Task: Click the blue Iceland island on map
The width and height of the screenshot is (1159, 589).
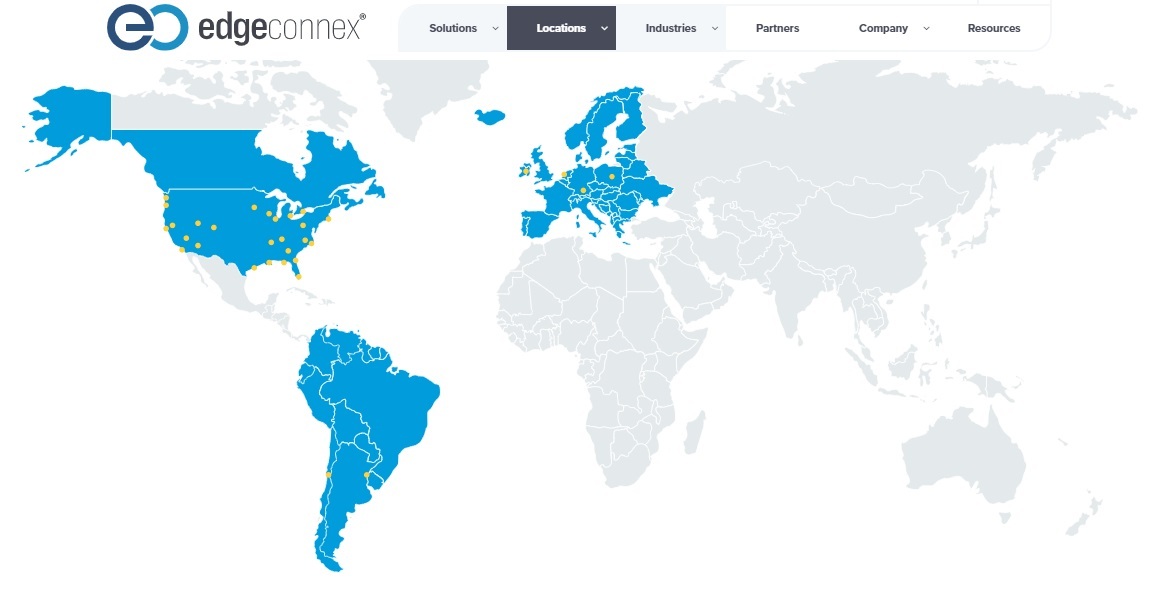Action: [x=489, y=115]
